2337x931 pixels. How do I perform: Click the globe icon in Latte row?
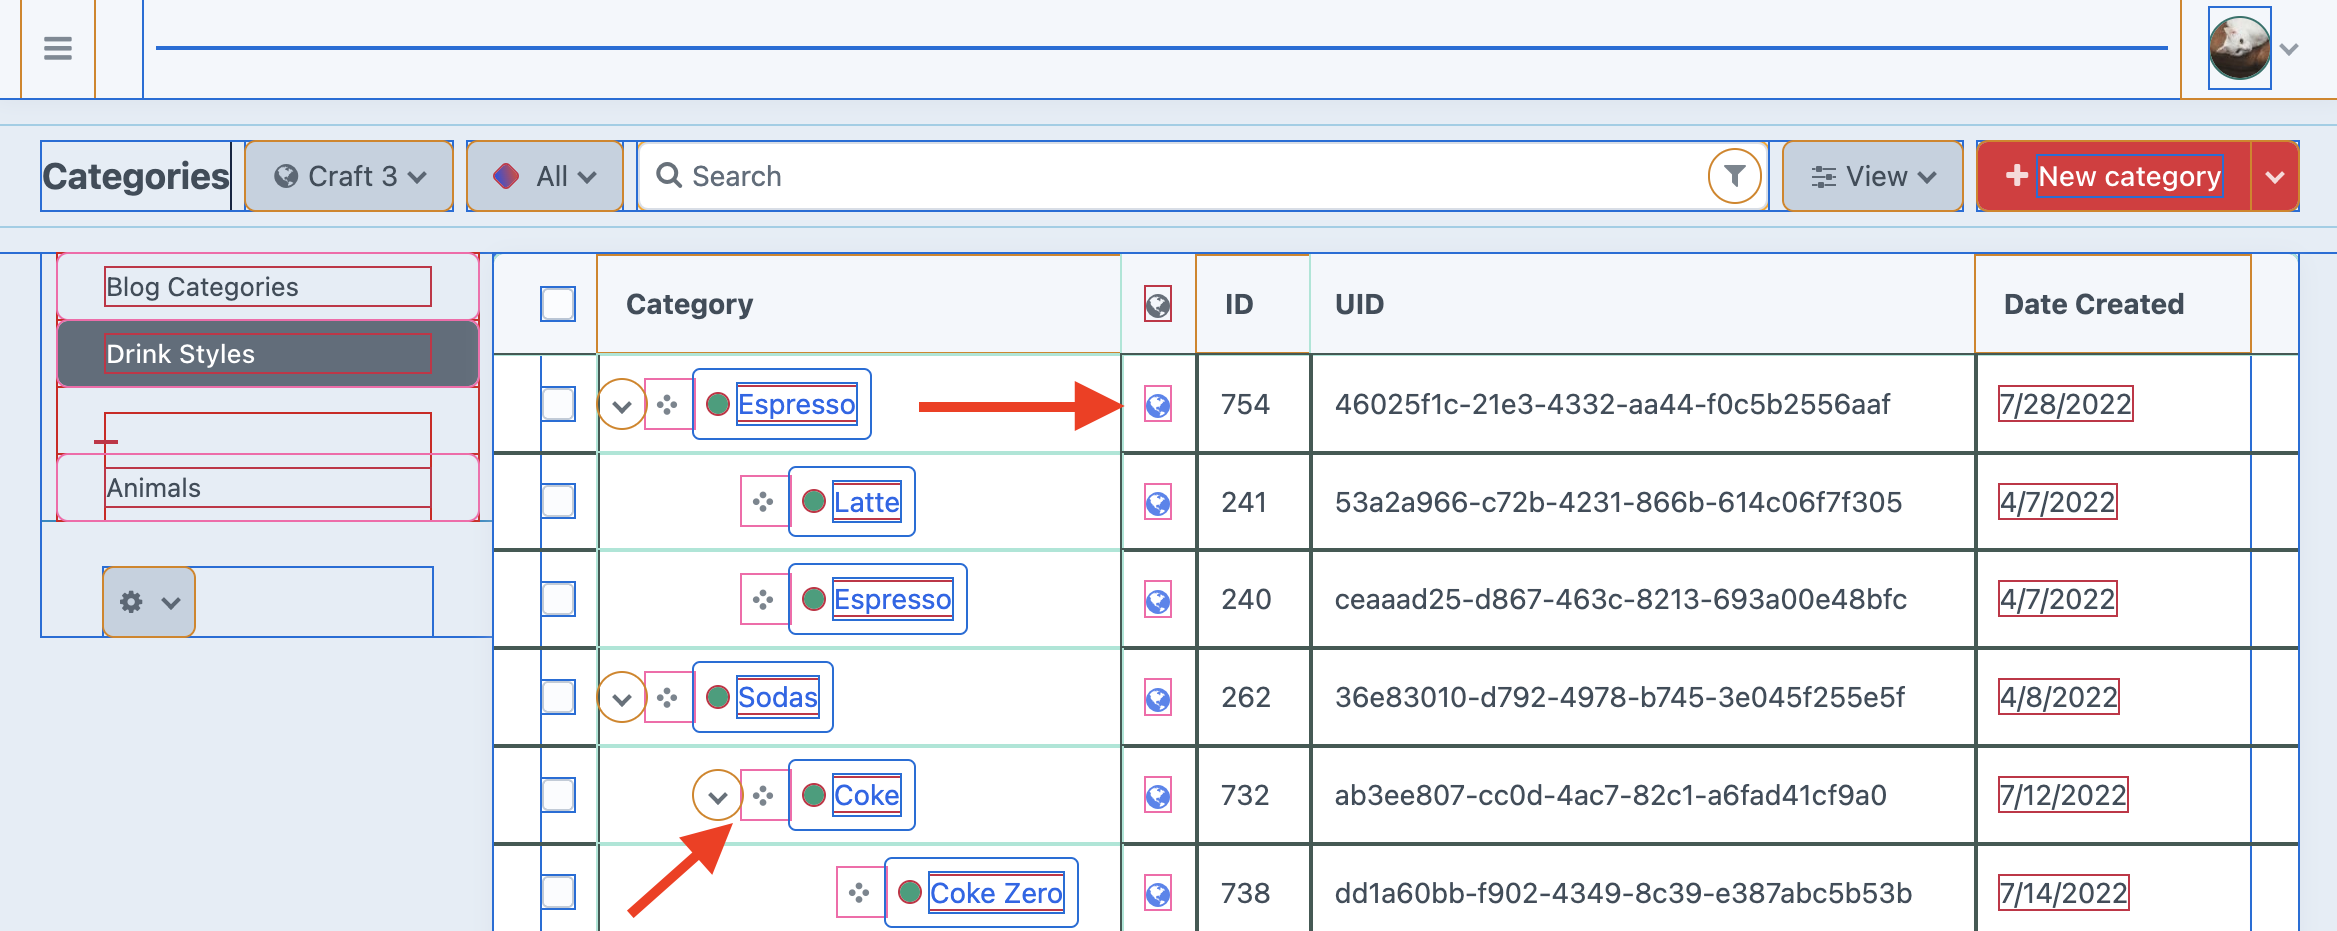pyautogui.click(x=1158, y=503)
